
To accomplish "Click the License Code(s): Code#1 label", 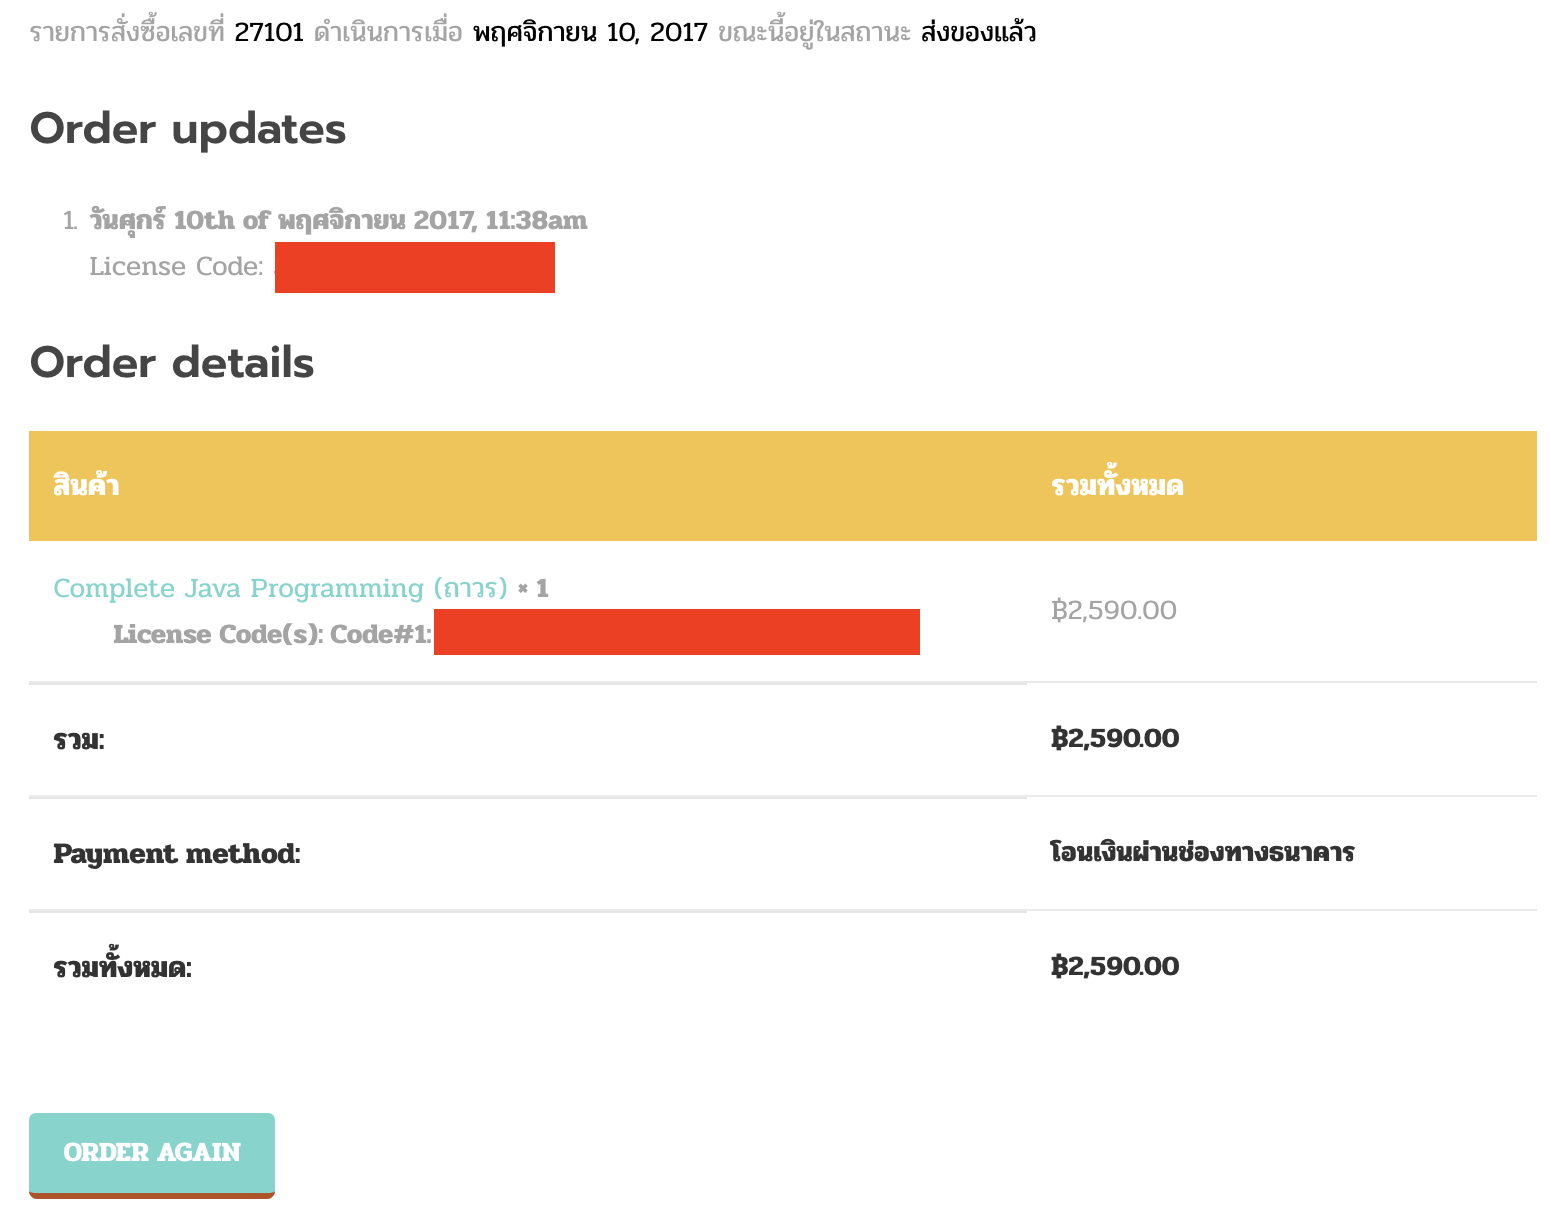I will 272,634.
